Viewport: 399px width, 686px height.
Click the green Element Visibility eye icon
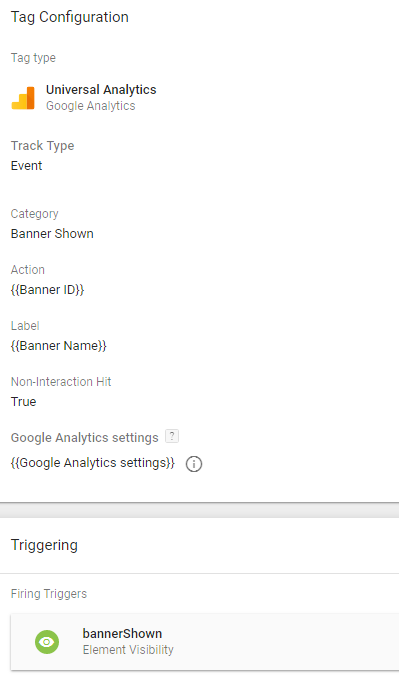coord(47,642)
